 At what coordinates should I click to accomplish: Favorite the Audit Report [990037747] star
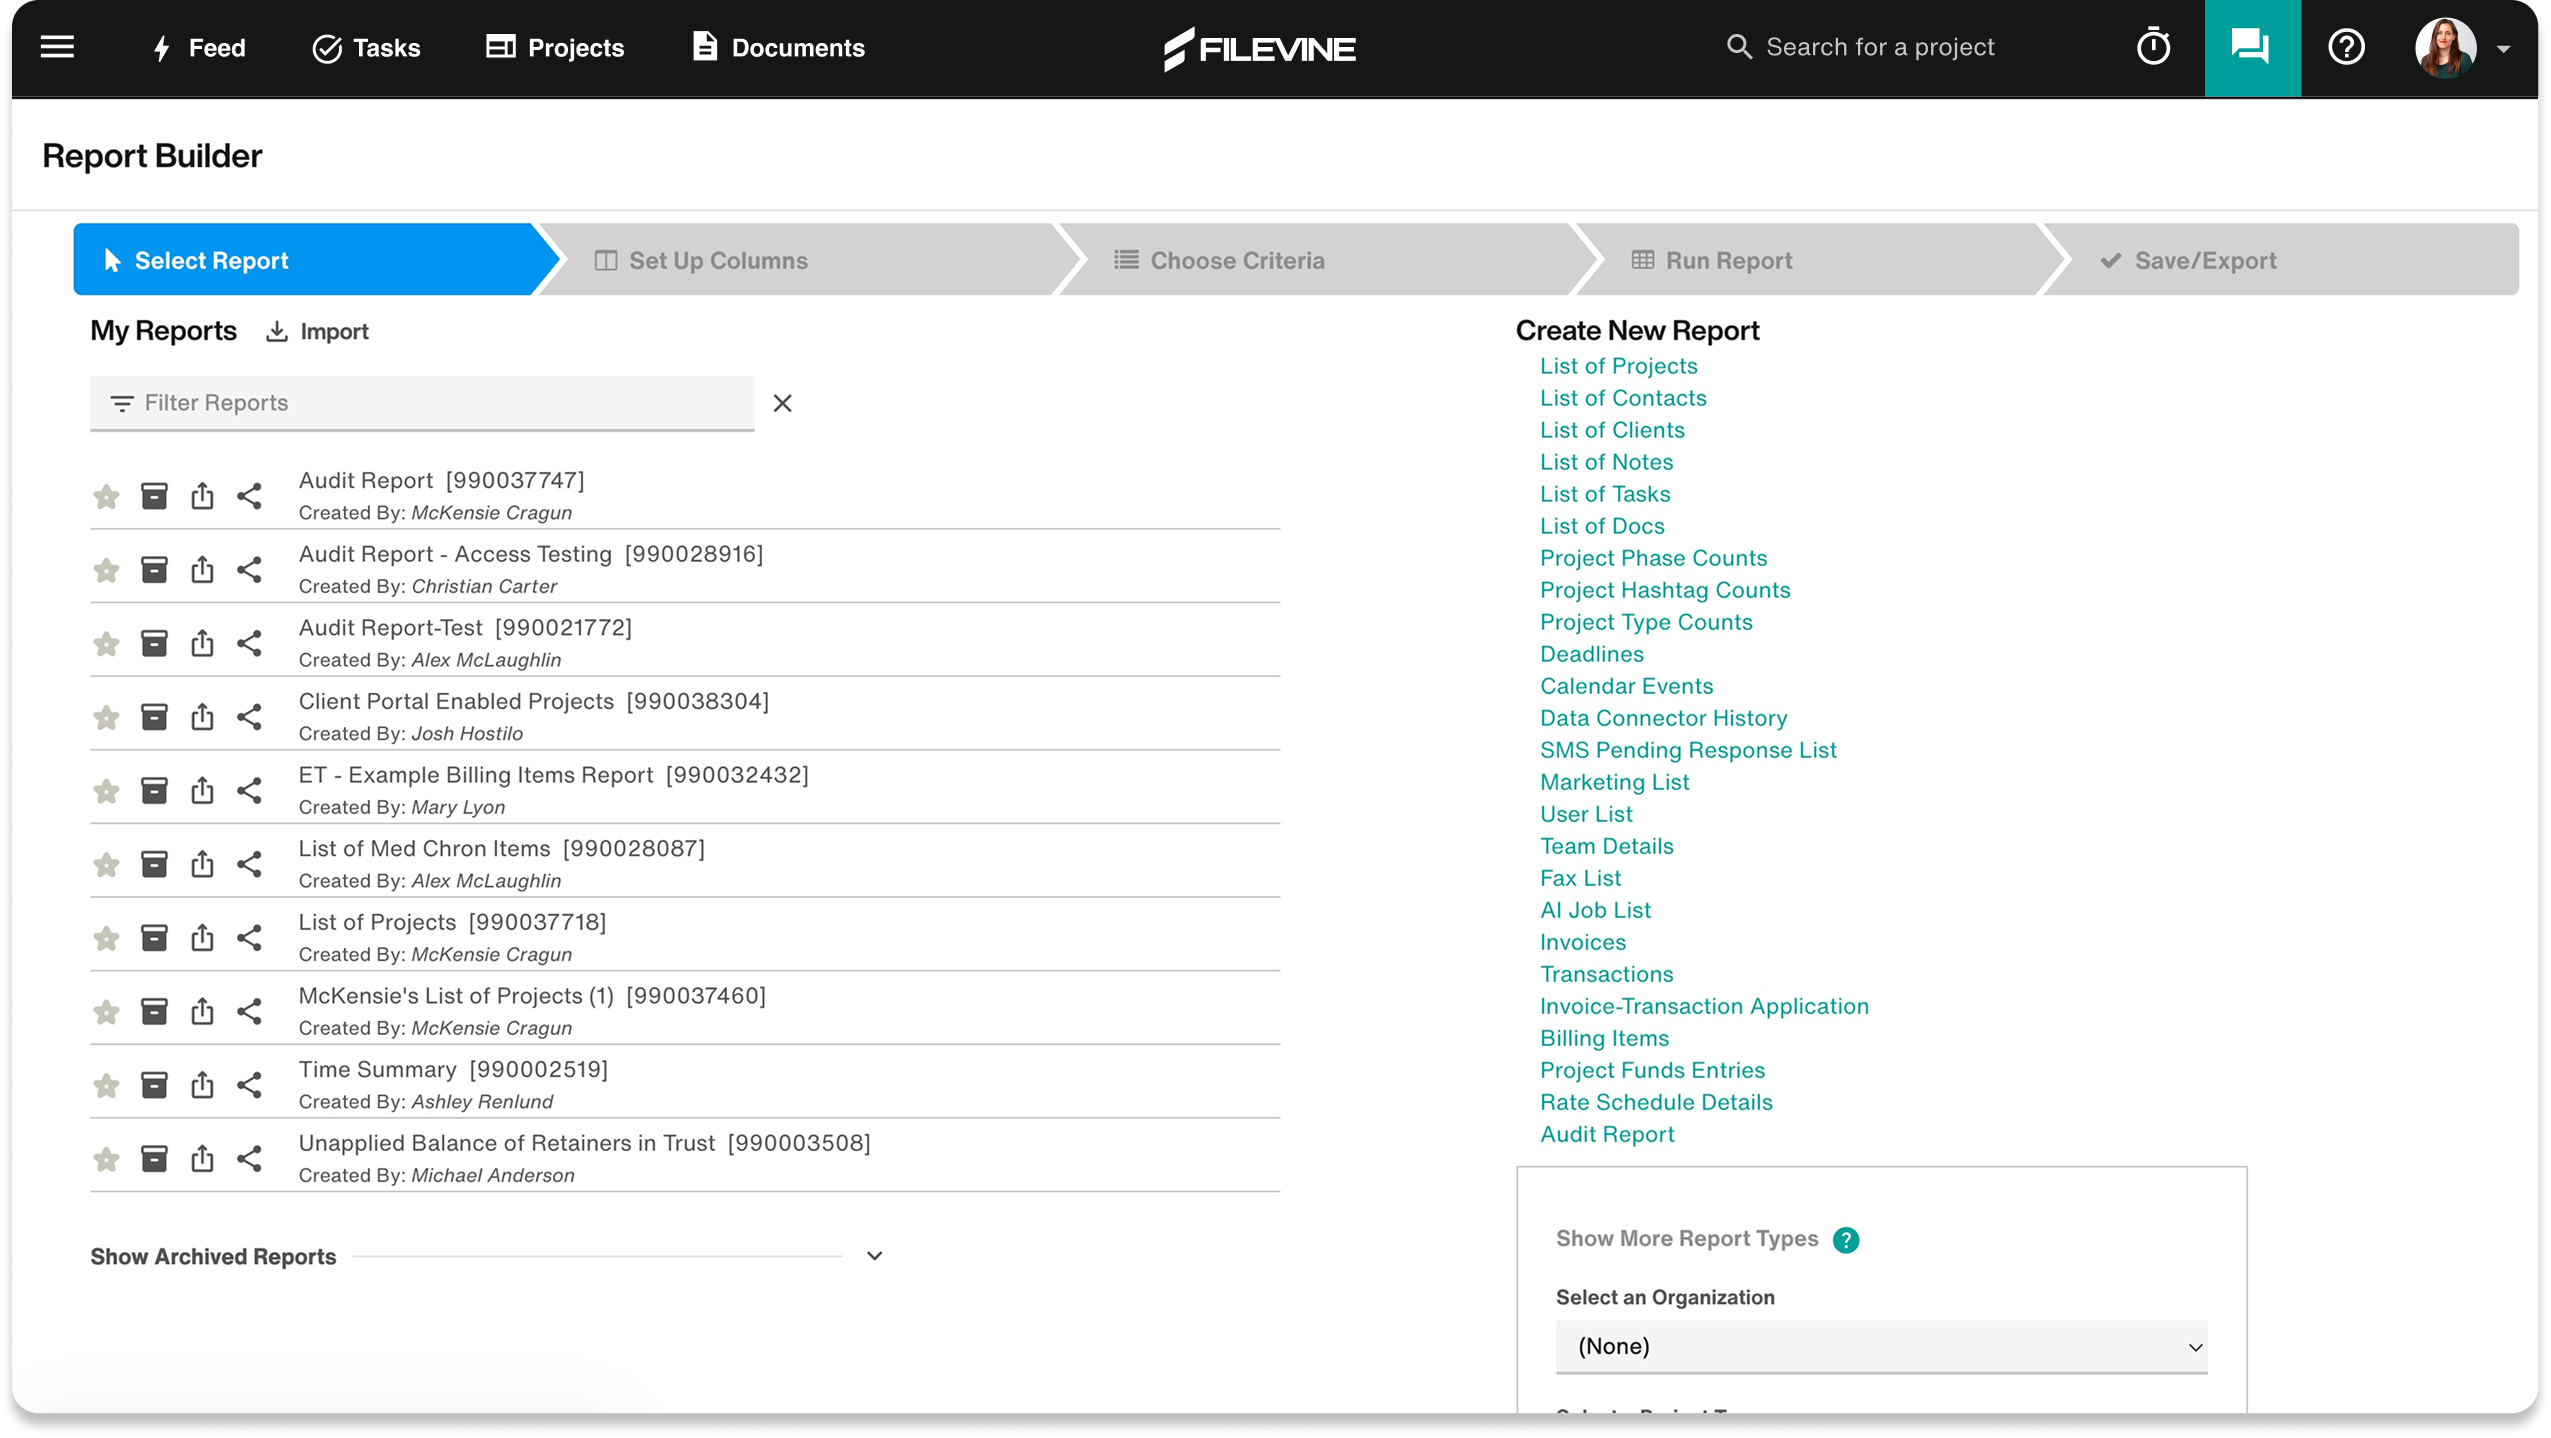point(106,496)
